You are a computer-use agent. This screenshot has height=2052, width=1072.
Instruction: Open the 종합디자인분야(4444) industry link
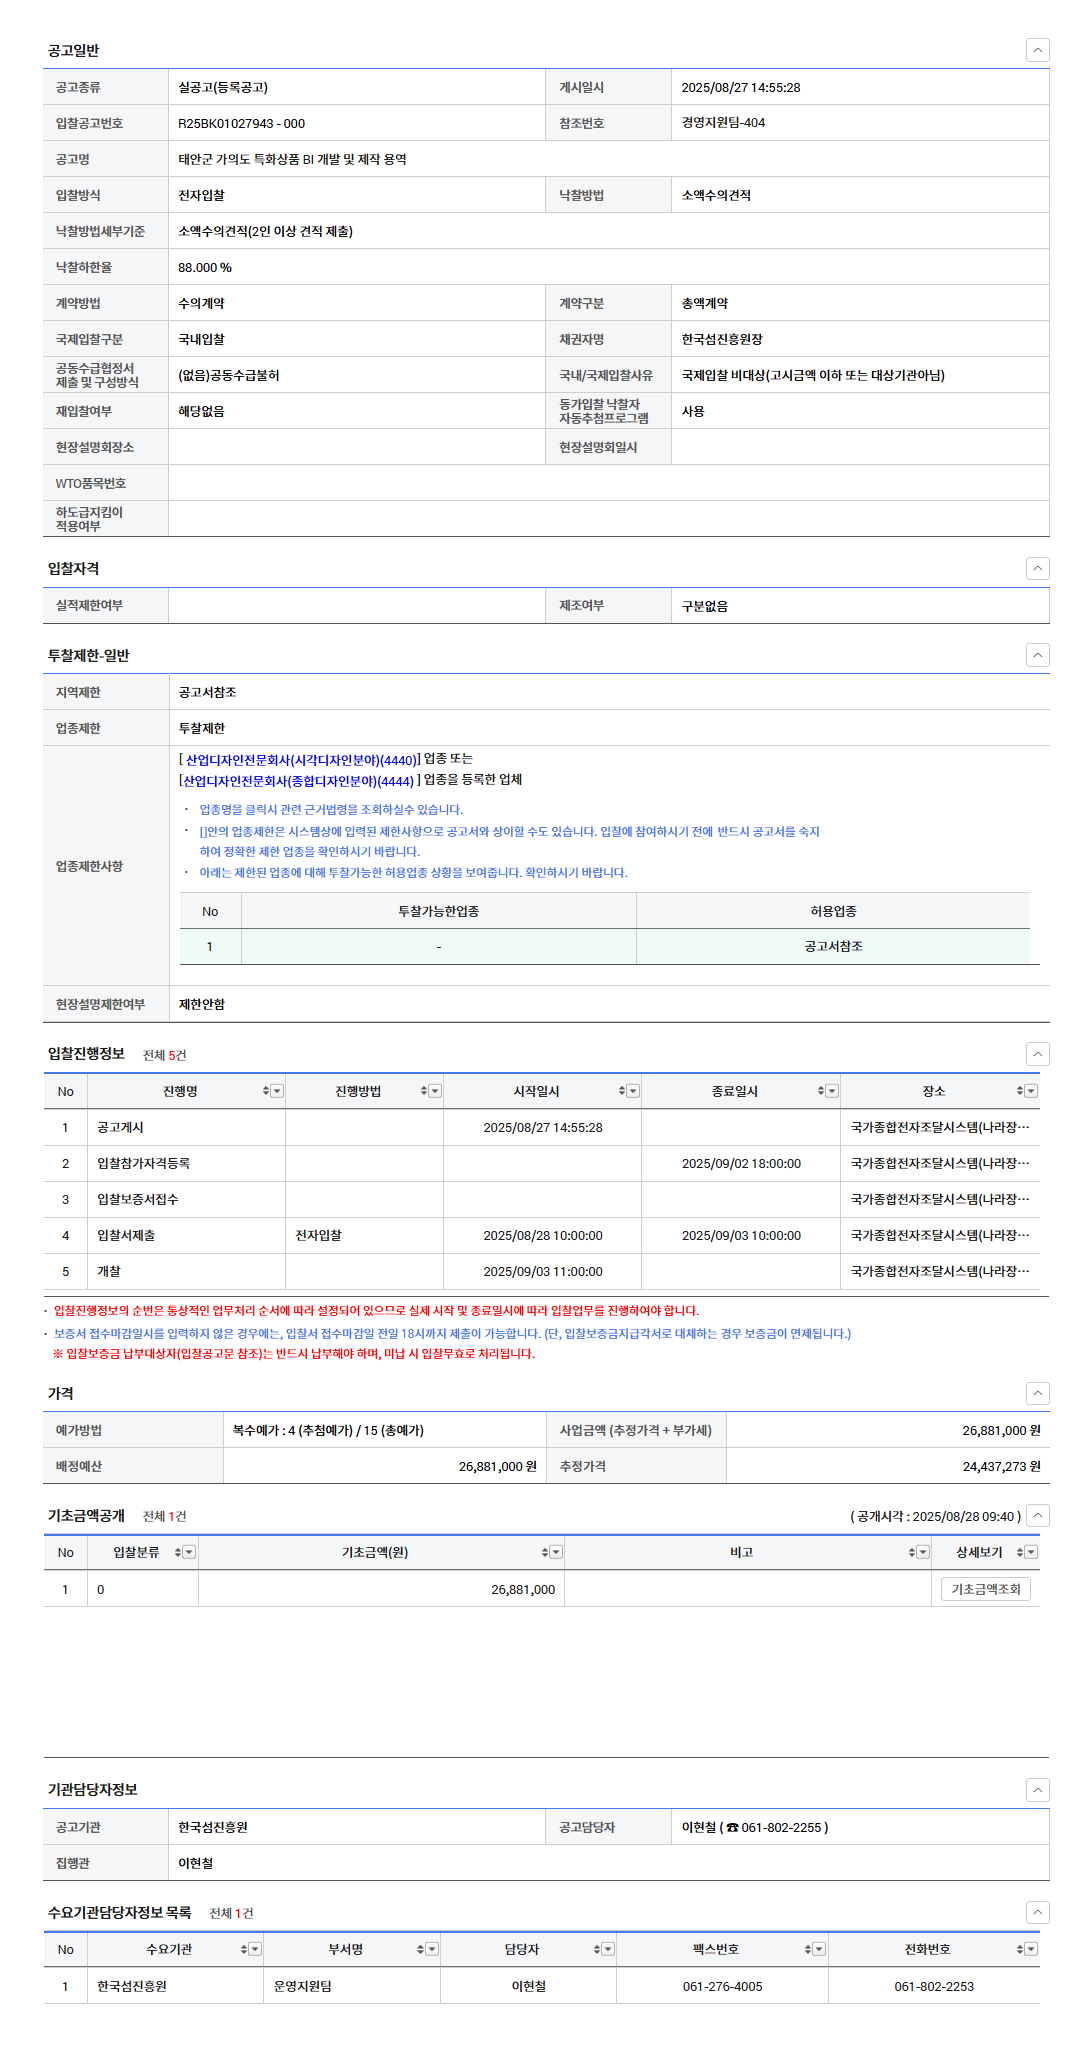[297, 781]
